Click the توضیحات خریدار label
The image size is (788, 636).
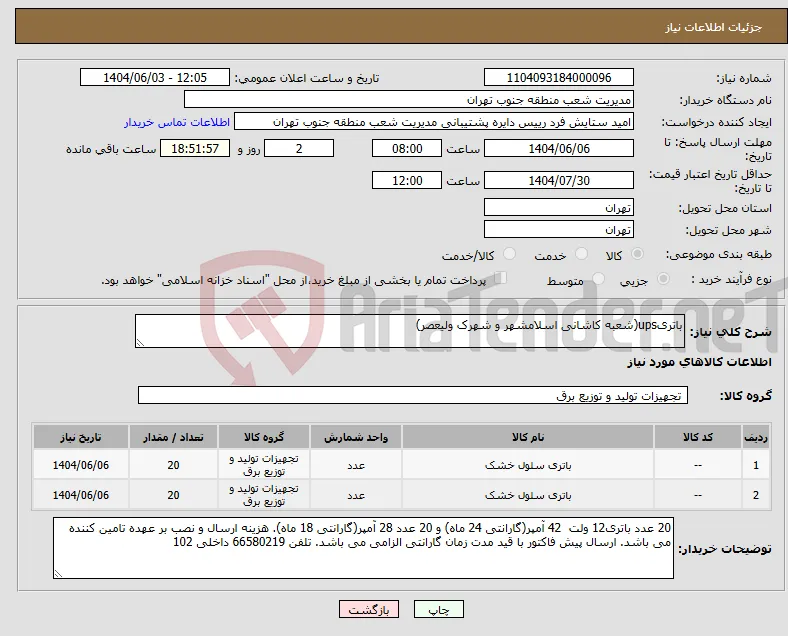pos(725,549)
